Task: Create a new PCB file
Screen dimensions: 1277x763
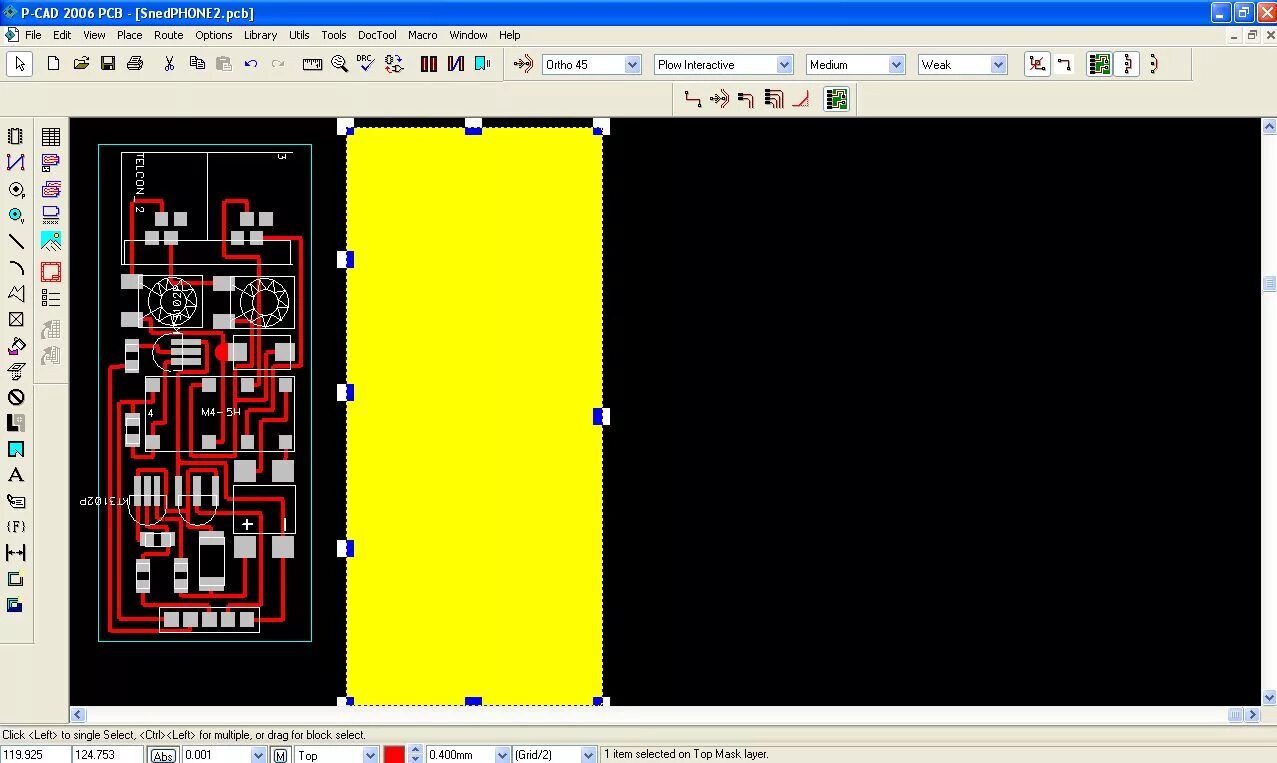Action: click(54, 64)
